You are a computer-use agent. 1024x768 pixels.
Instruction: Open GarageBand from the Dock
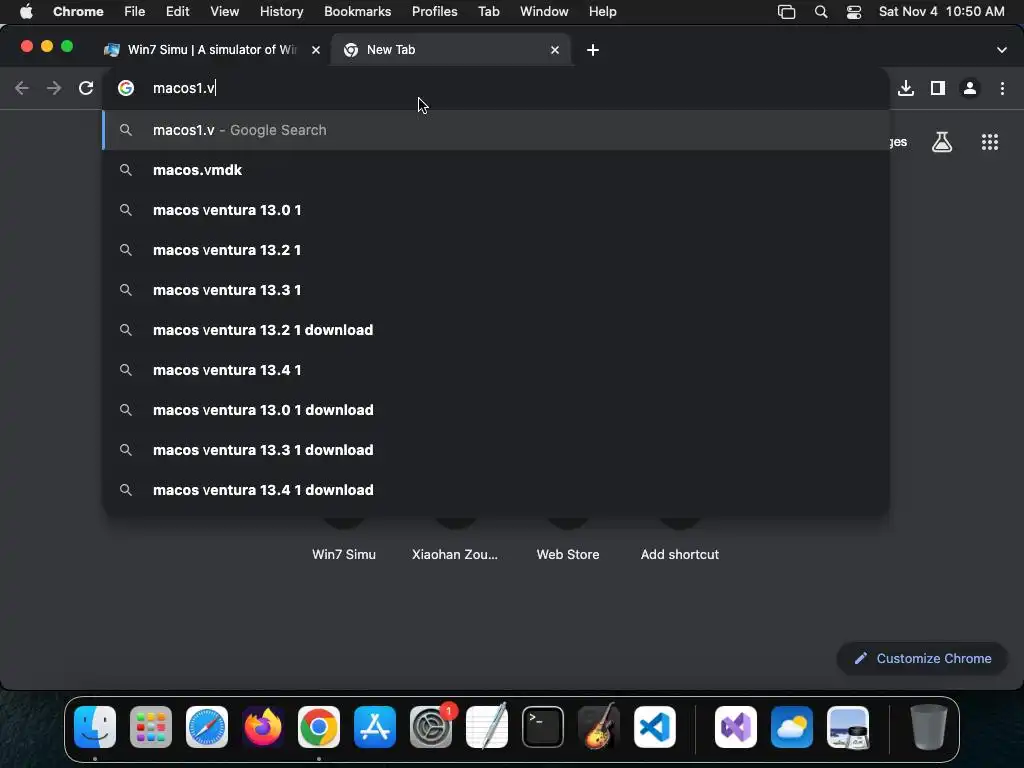click(x=599, y=727)
